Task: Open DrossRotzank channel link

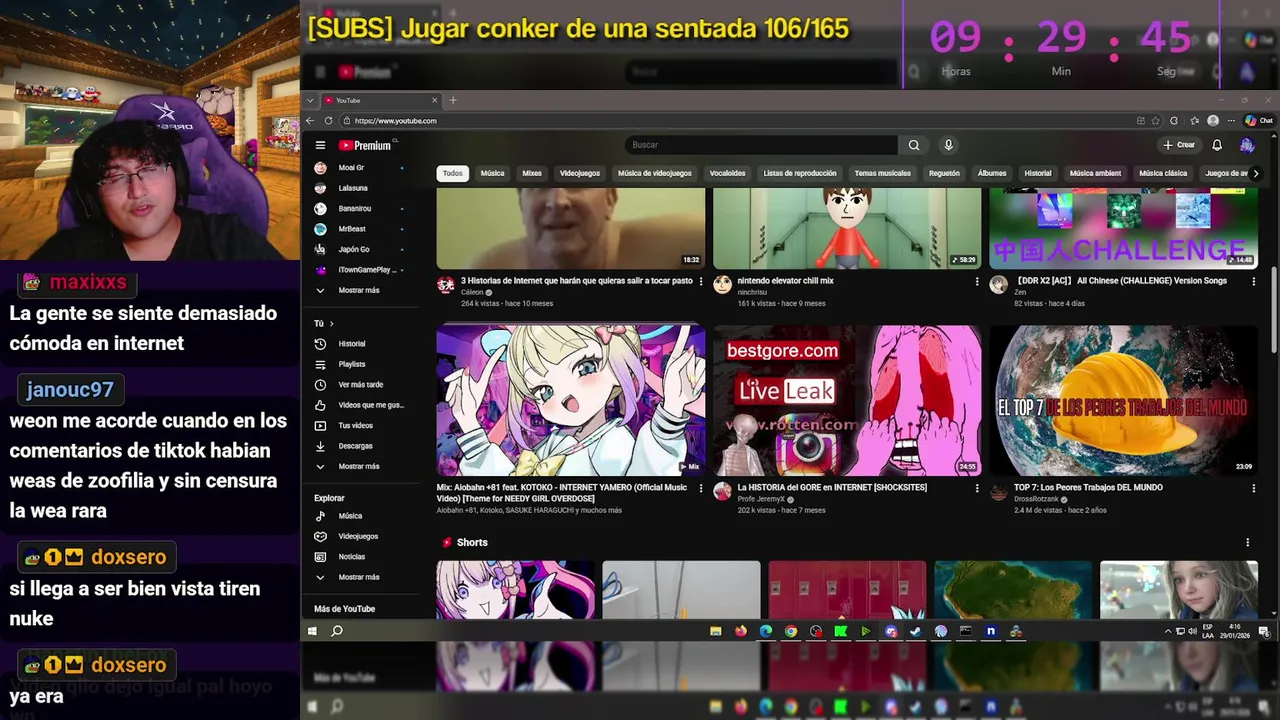Action: click(1038, 499)
